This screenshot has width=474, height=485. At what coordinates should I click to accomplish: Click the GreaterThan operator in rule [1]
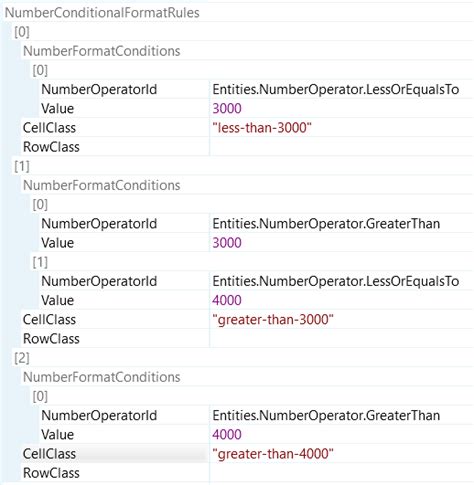click(326, 224)
